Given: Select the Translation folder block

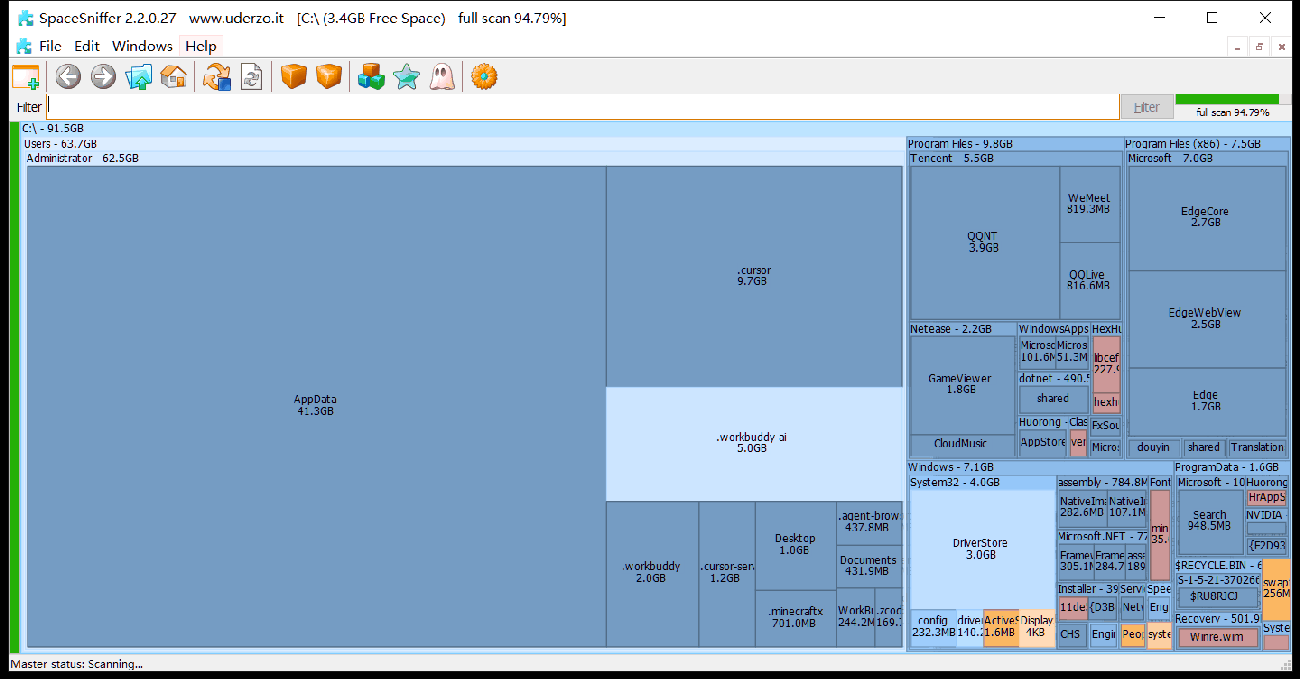Looking at the screenshot, I should click(x=1257, y=447).
